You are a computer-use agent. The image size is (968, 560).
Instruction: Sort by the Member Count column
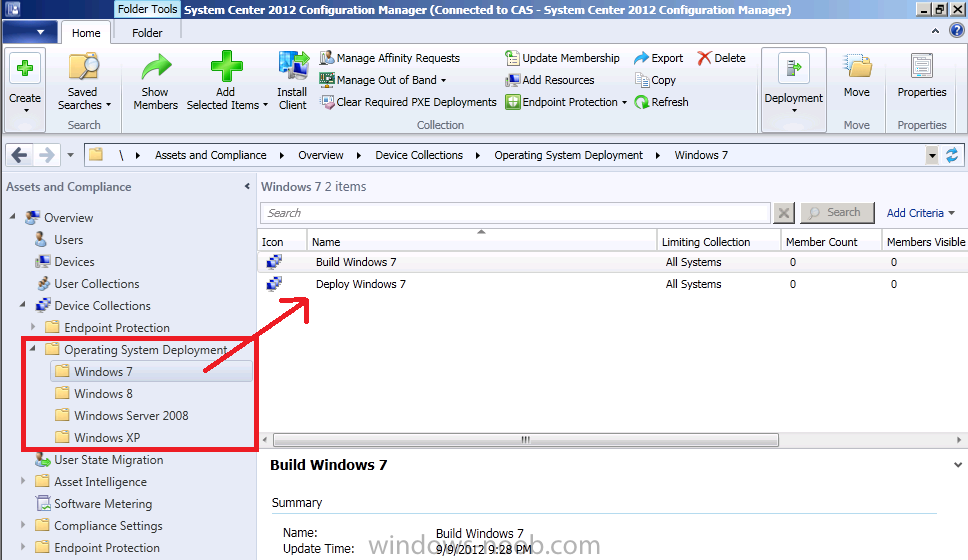click(831, 242)
